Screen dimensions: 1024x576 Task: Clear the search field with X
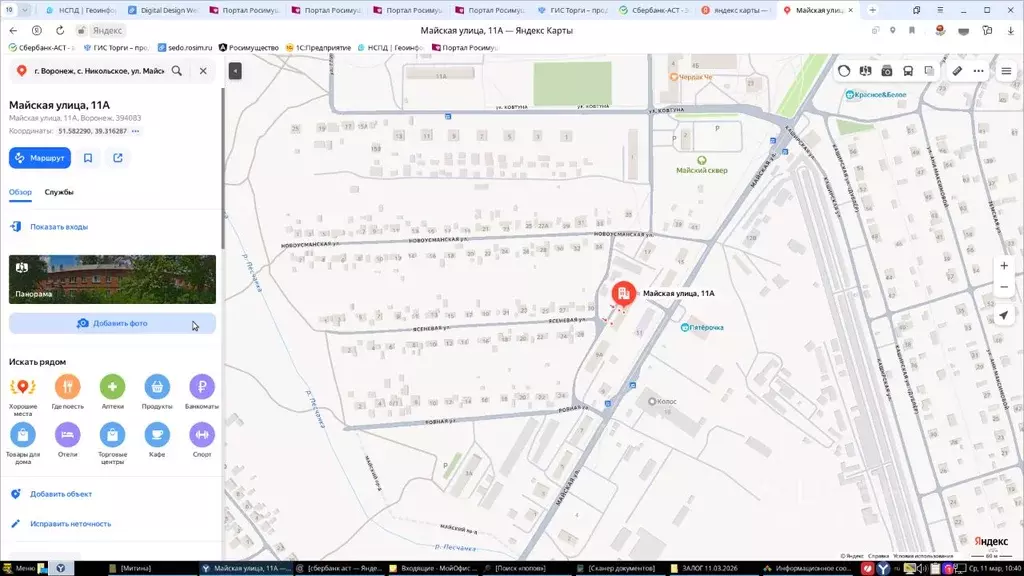point(203,71)
